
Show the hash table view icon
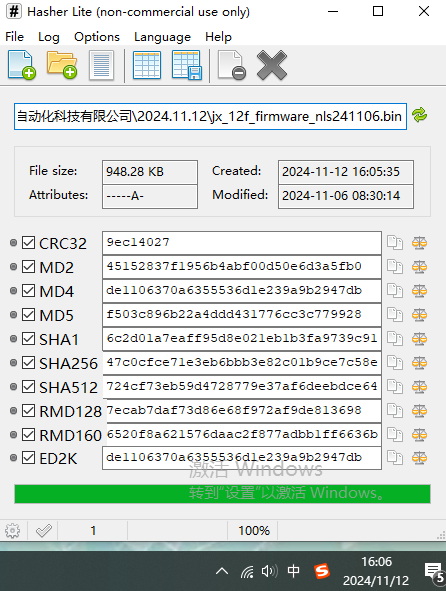[x=147, y=65]
